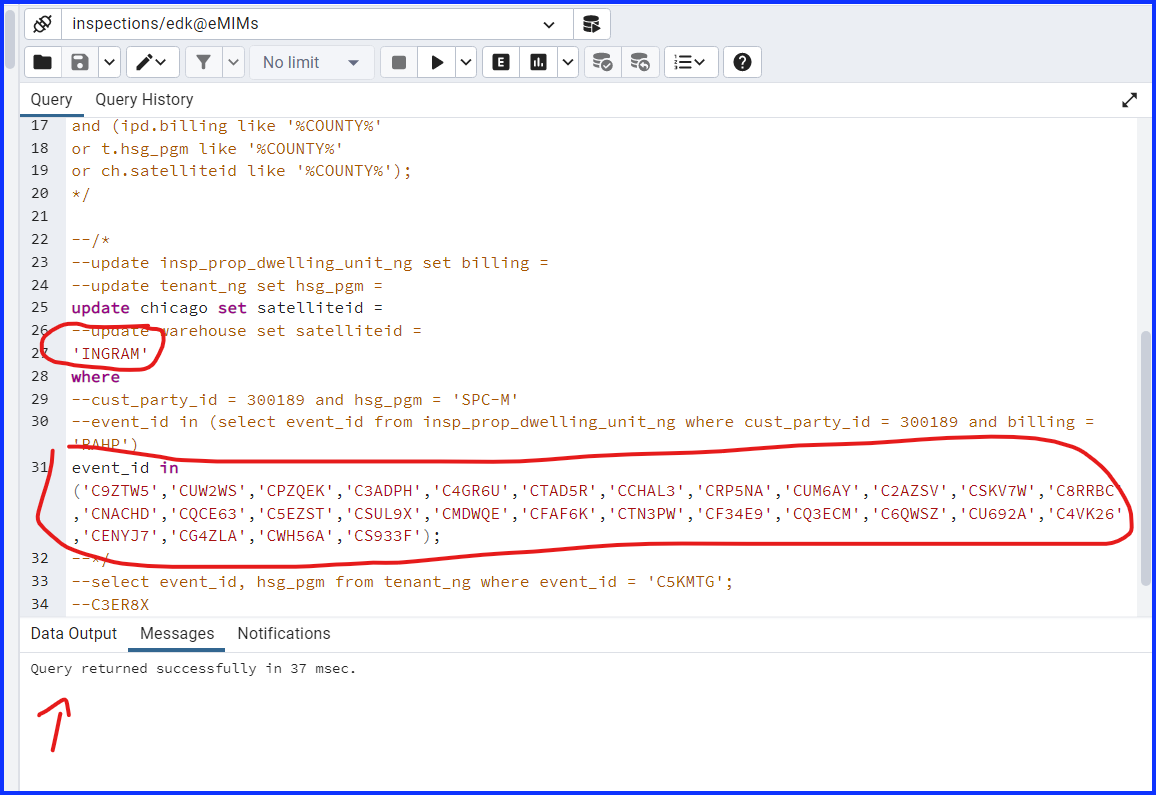Open the Help question mark icon
1156x795 pixels.
pos(742,62)
